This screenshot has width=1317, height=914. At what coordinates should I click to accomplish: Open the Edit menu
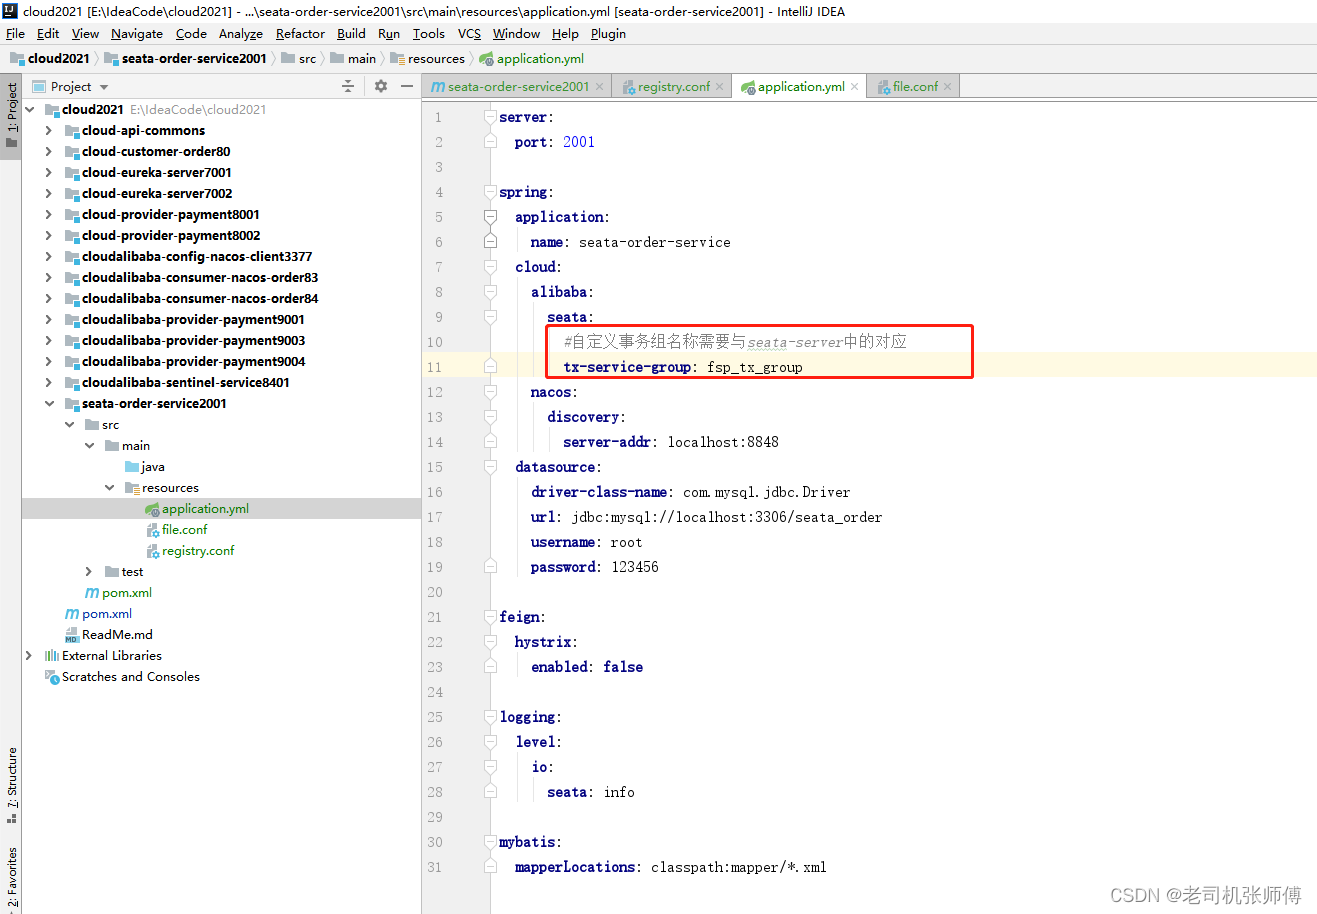click(x=48, y=33)
